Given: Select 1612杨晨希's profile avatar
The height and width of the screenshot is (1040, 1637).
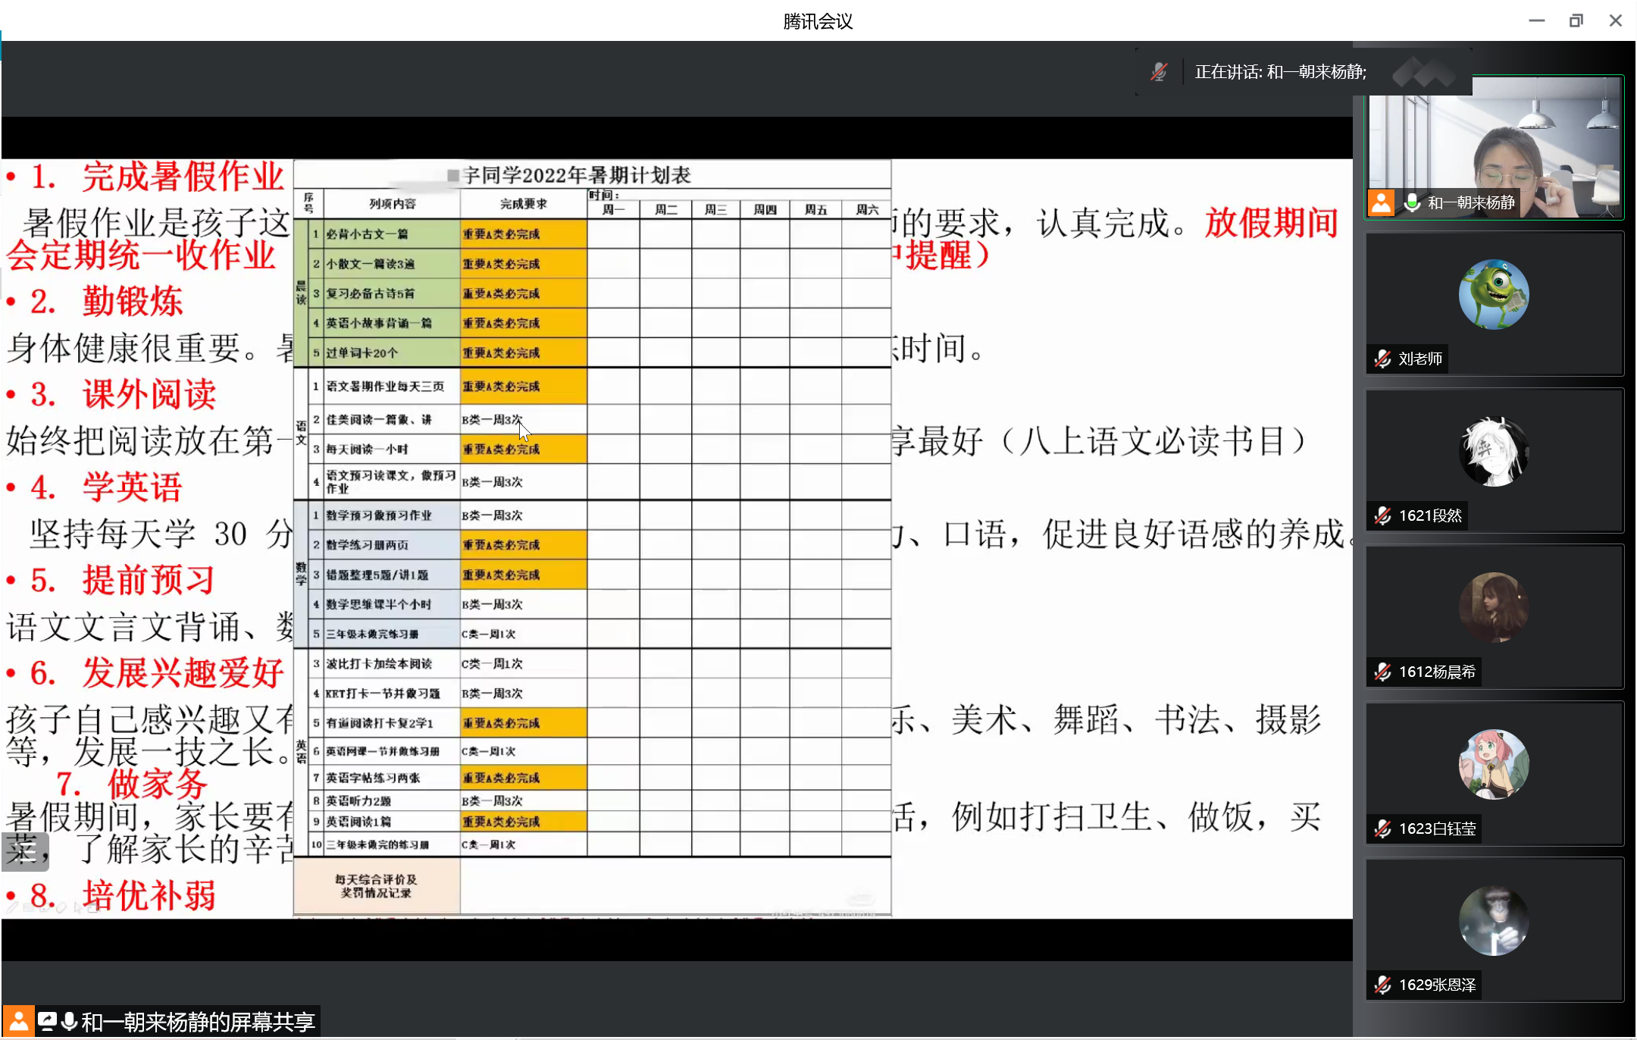Looking at the screenshot, I should point(1493,608).
